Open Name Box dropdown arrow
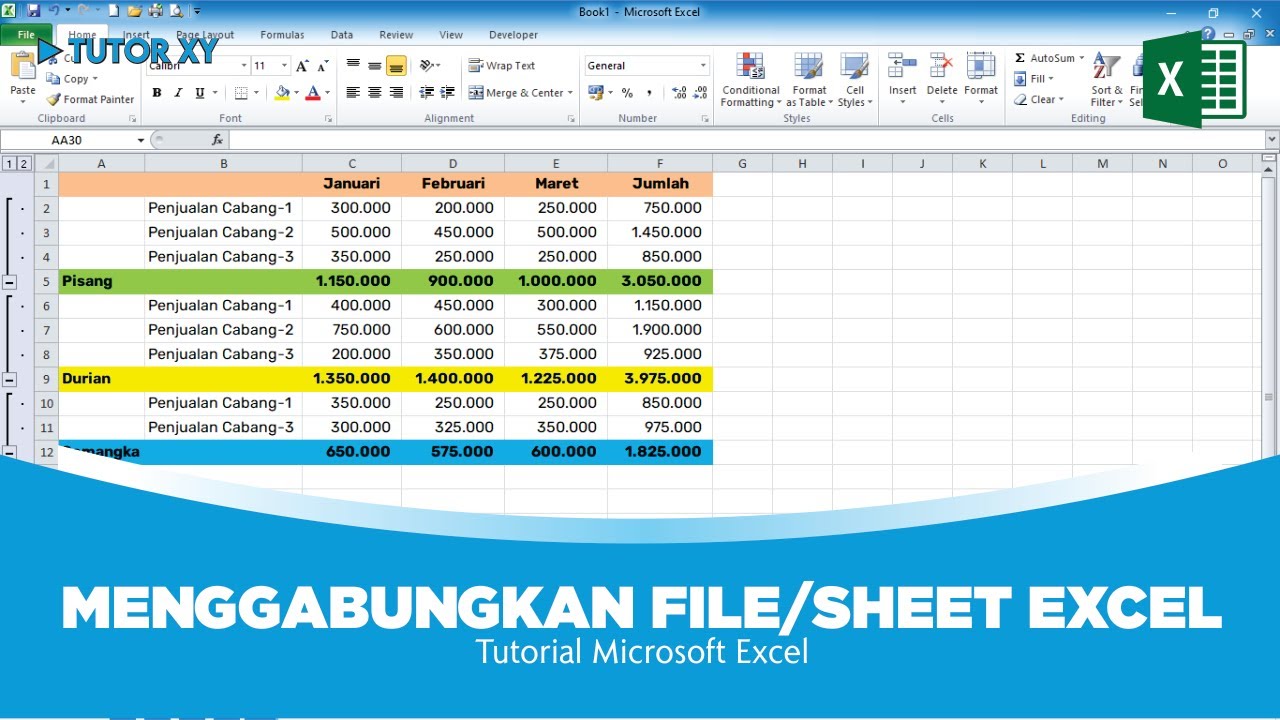 pos(141,140)
